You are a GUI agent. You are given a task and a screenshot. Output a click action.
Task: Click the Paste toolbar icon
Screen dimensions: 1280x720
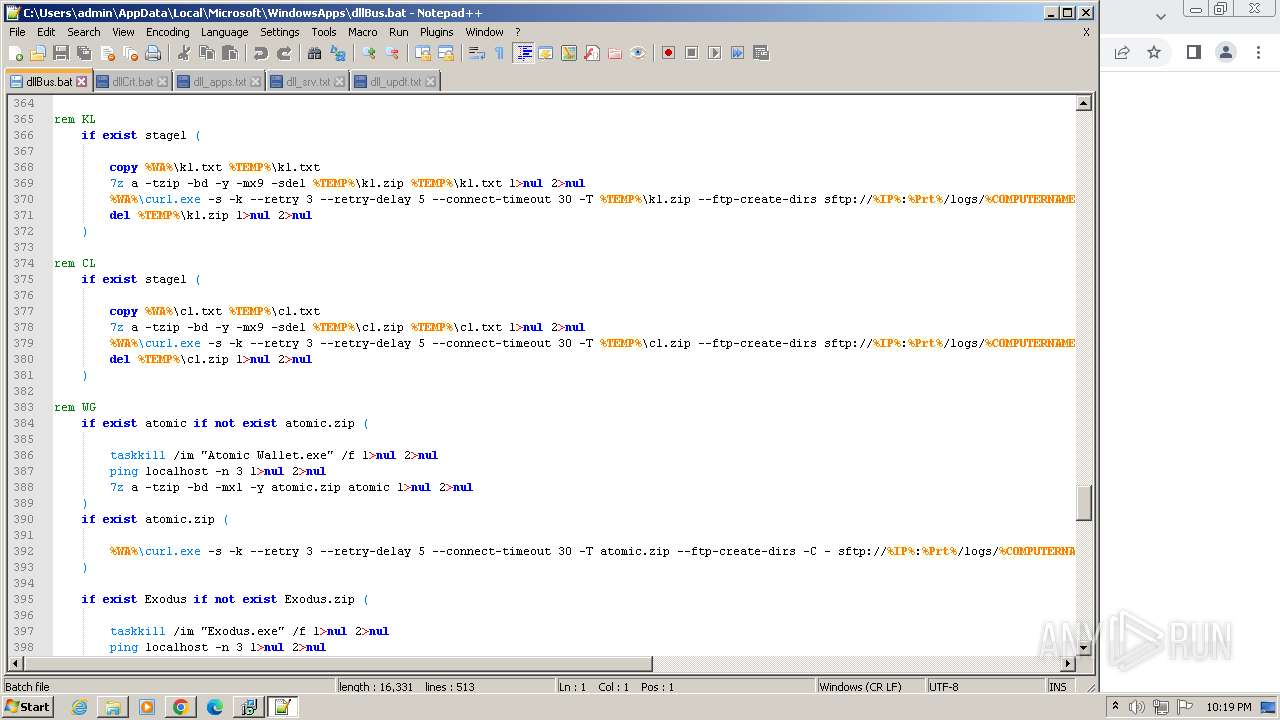coord(230,53)
